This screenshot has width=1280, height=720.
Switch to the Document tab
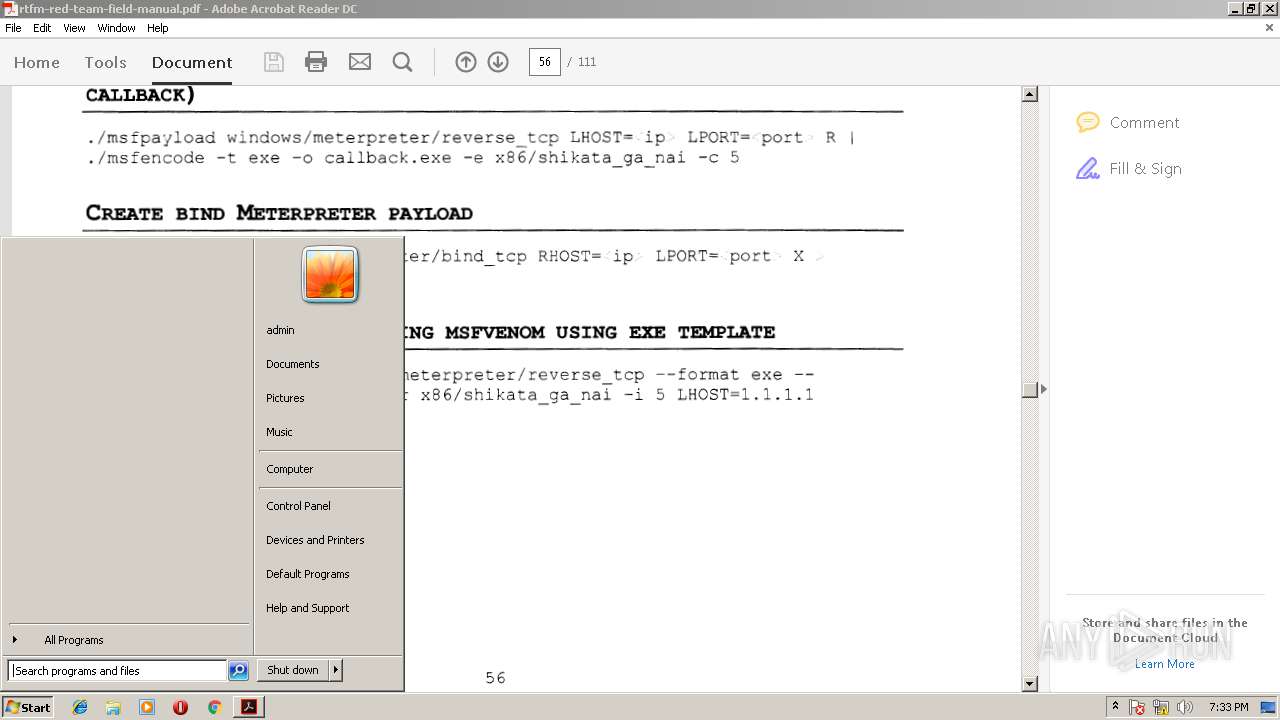tap(192, 62)
